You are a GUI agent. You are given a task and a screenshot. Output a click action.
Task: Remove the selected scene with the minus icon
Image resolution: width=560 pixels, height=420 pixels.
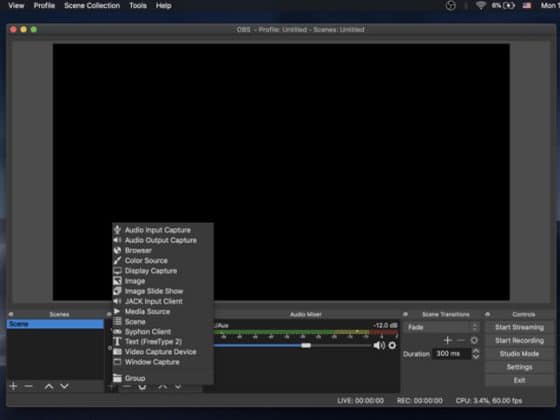29,386
